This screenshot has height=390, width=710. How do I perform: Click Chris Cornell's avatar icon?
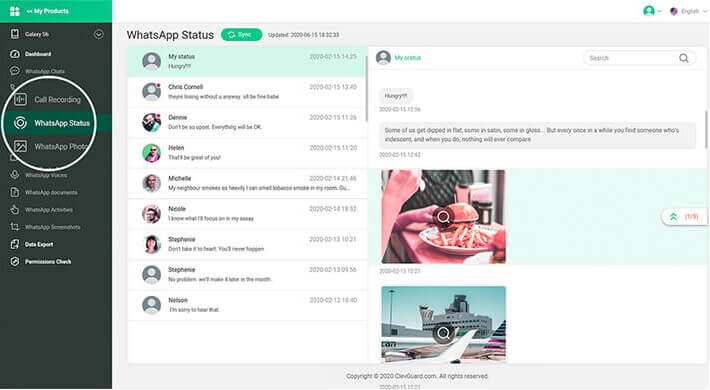[151, 91]
